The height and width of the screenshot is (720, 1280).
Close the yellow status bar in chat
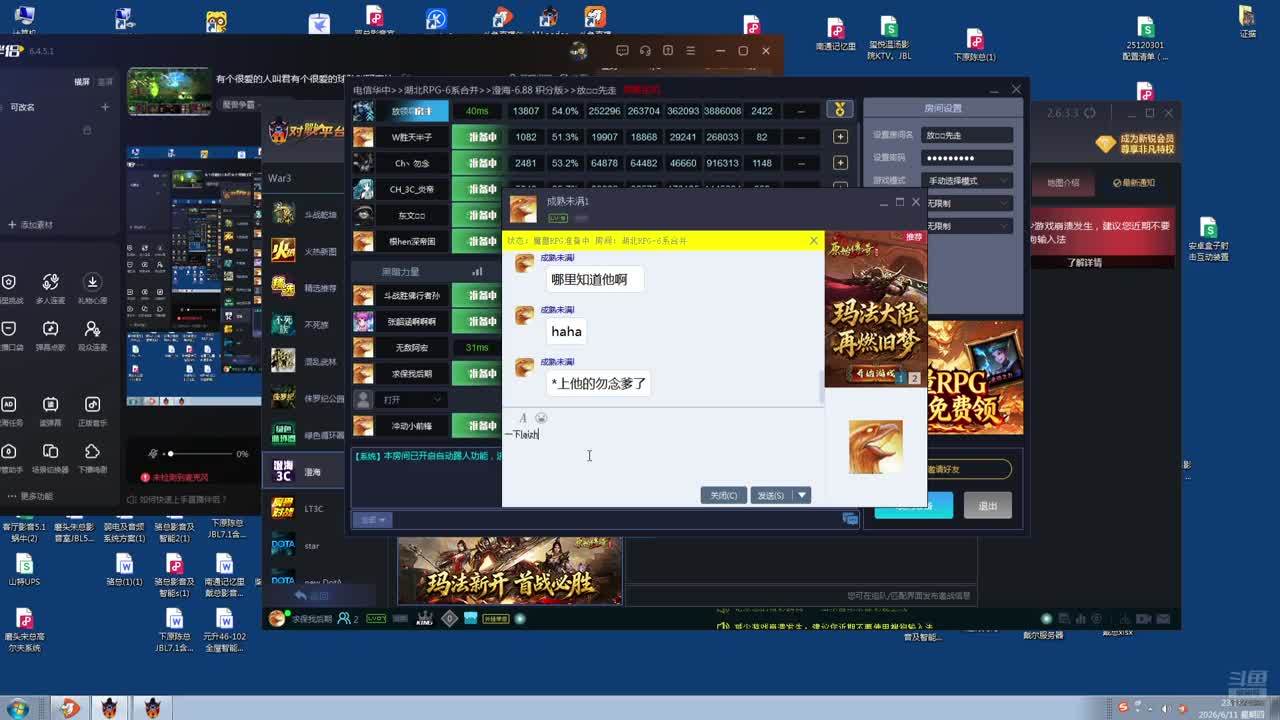tap(813, 241)
